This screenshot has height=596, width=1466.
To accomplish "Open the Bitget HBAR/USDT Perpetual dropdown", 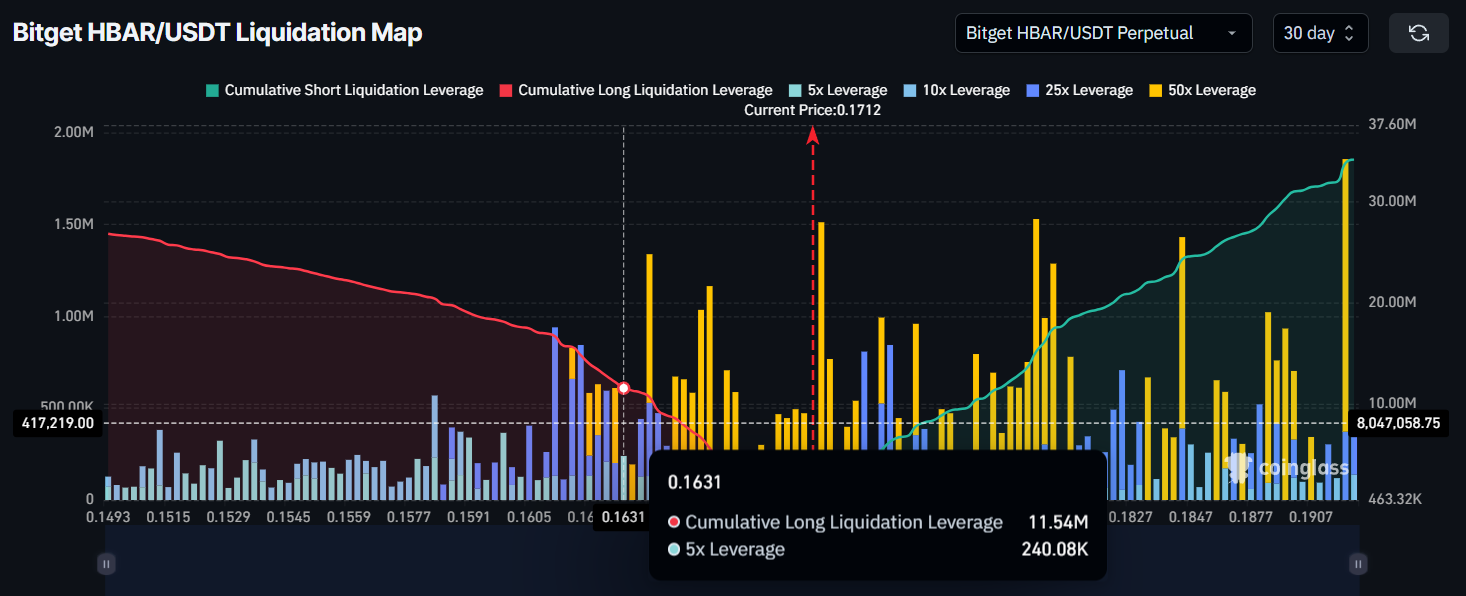I will [x=1102, y=33].
